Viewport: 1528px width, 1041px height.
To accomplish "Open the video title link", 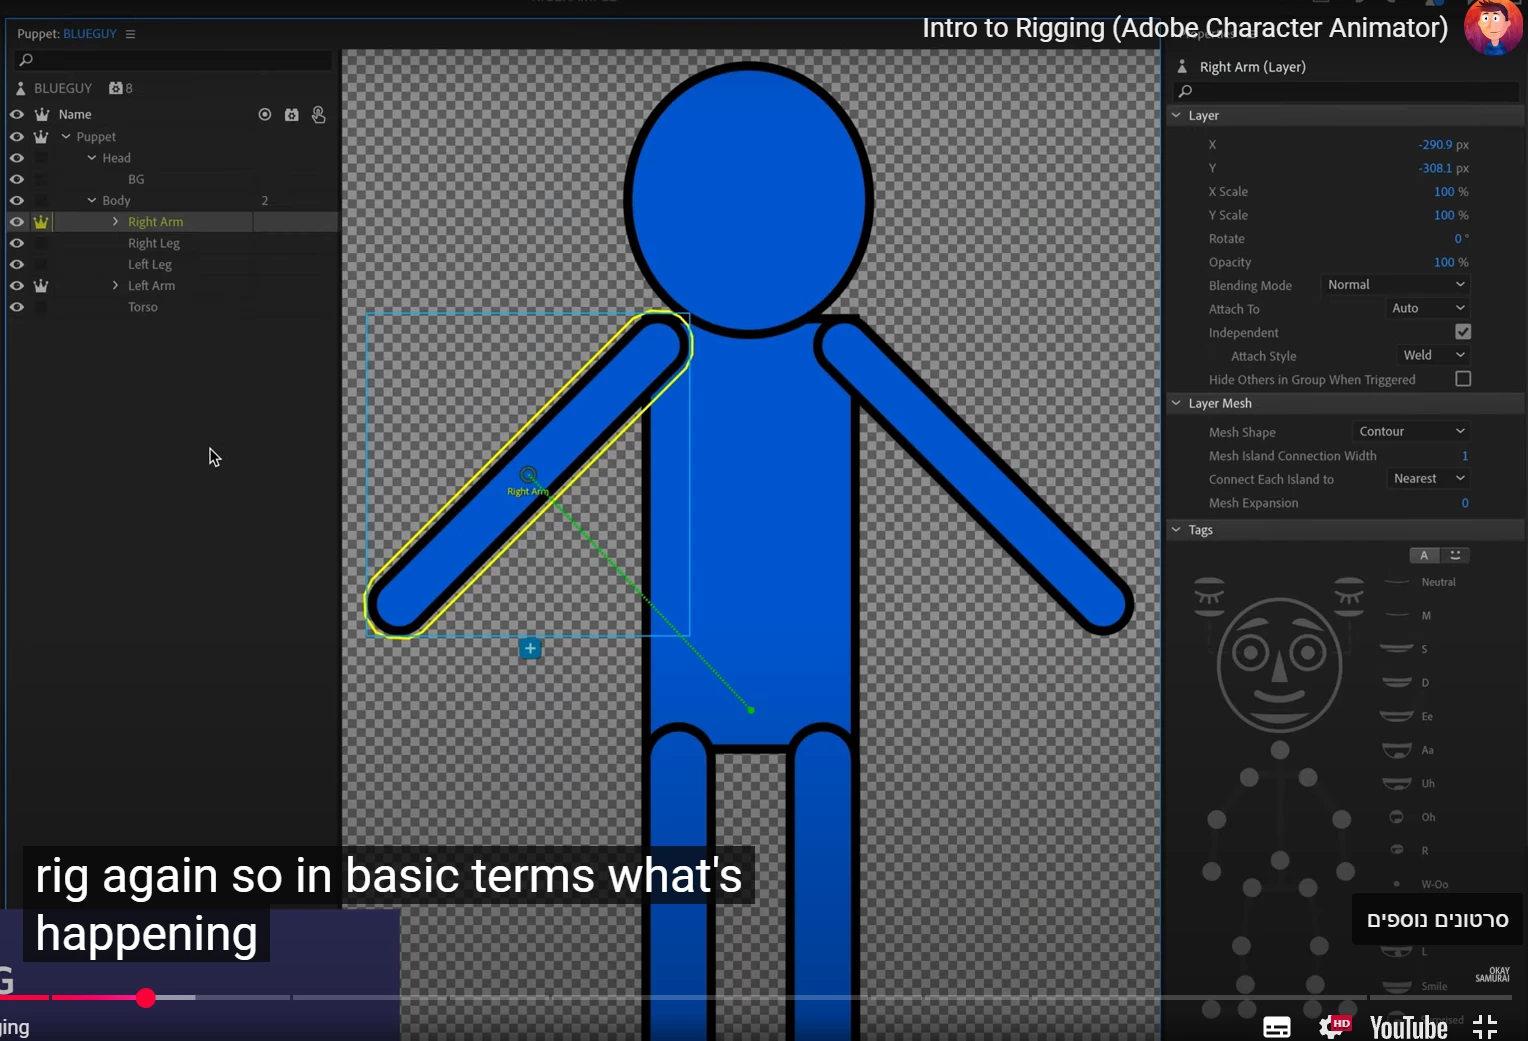I will pyautogui.click(x=1185, y=28).
